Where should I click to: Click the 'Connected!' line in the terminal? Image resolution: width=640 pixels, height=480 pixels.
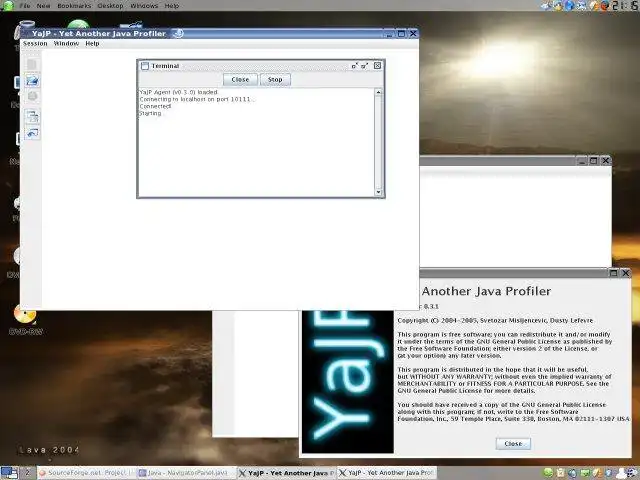pos(155,106)
